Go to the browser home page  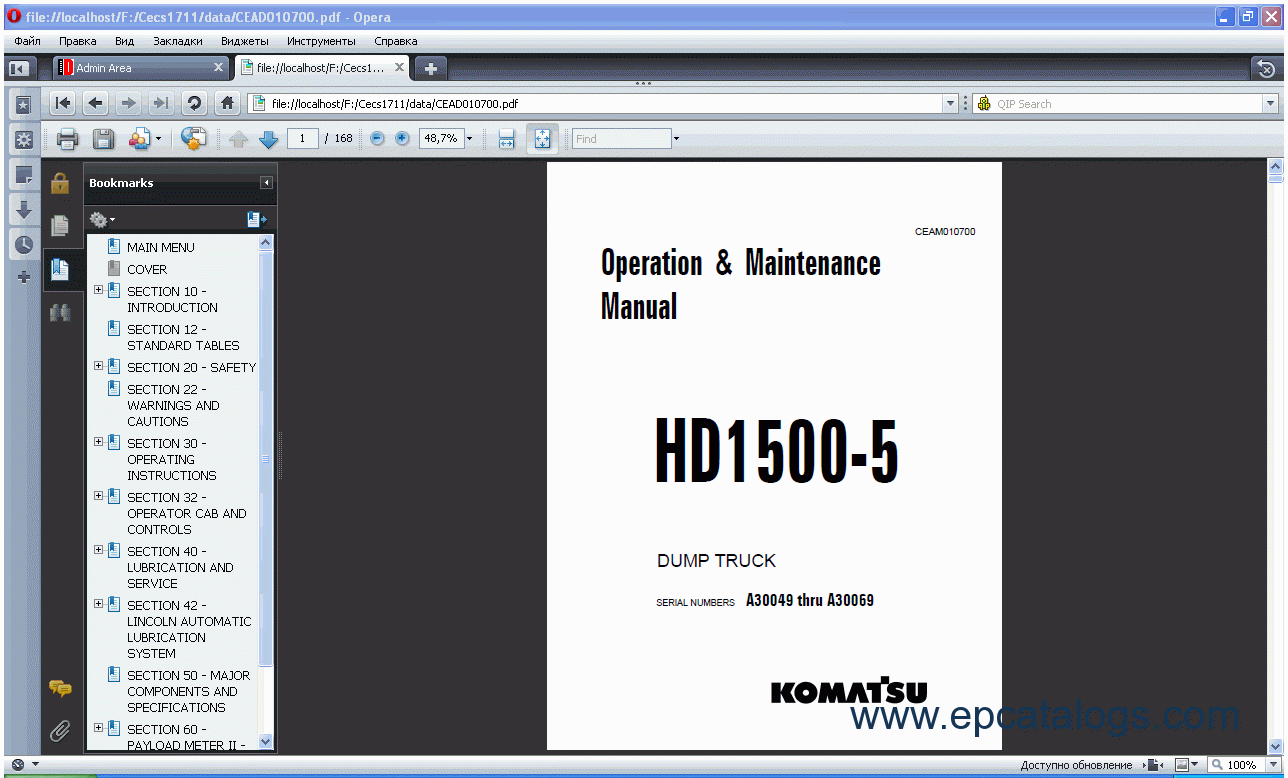pyautogui.click(x=228, y=103)
